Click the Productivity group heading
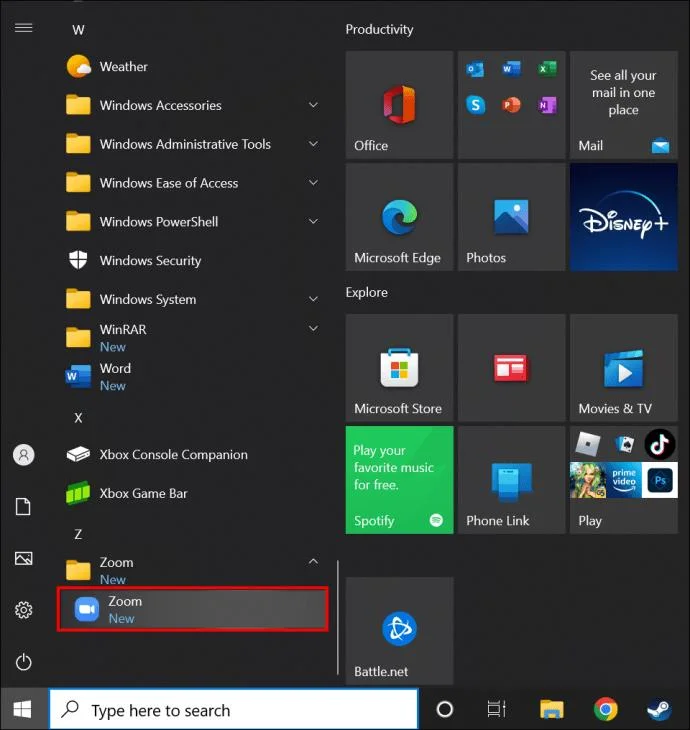The image size is (690, 730). coord(379,29)
